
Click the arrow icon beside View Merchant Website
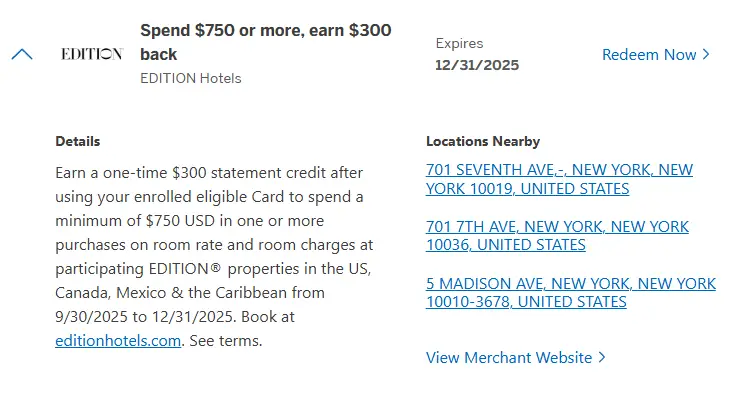tap(602, 357)
